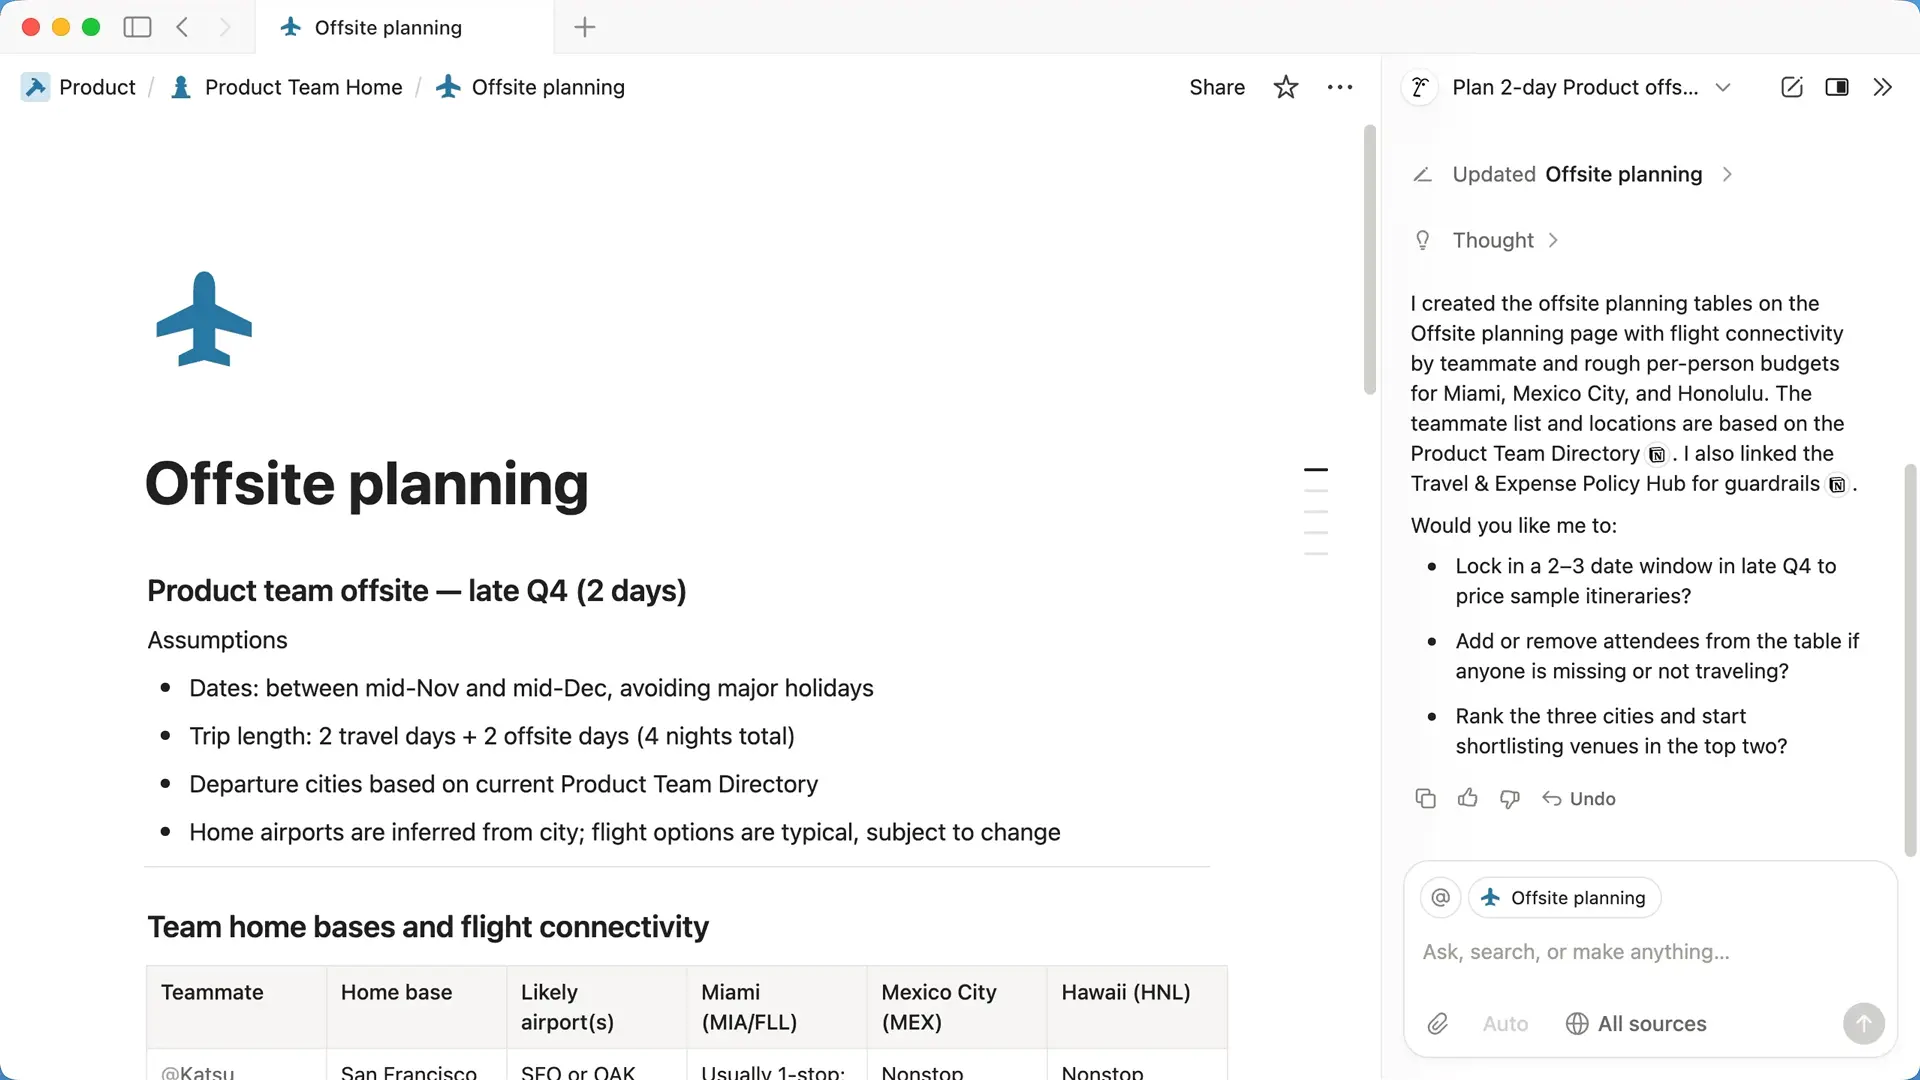This screenshot has height=1080, width=1920.
Task: Attach a file to chat
Action: 1437,1023
